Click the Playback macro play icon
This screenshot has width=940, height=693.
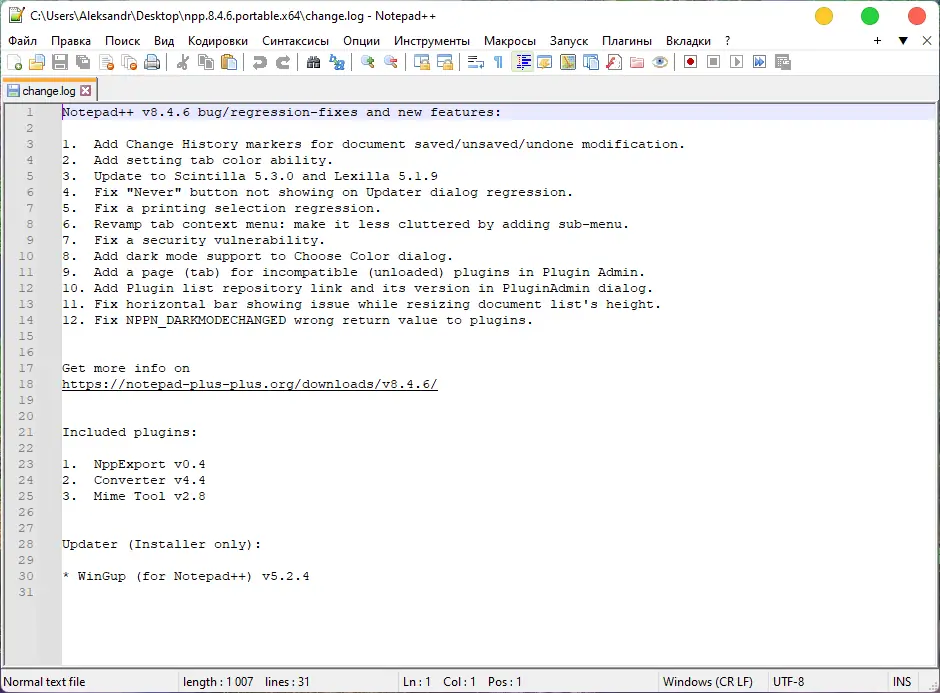coord(736,62)
